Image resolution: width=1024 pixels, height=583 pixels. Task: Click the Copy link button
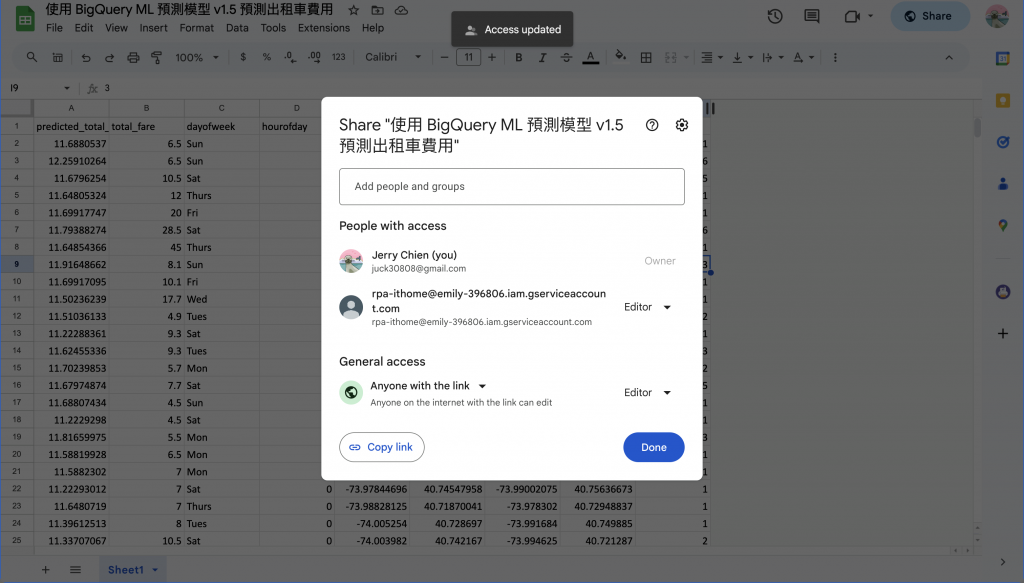coord(381,447)
